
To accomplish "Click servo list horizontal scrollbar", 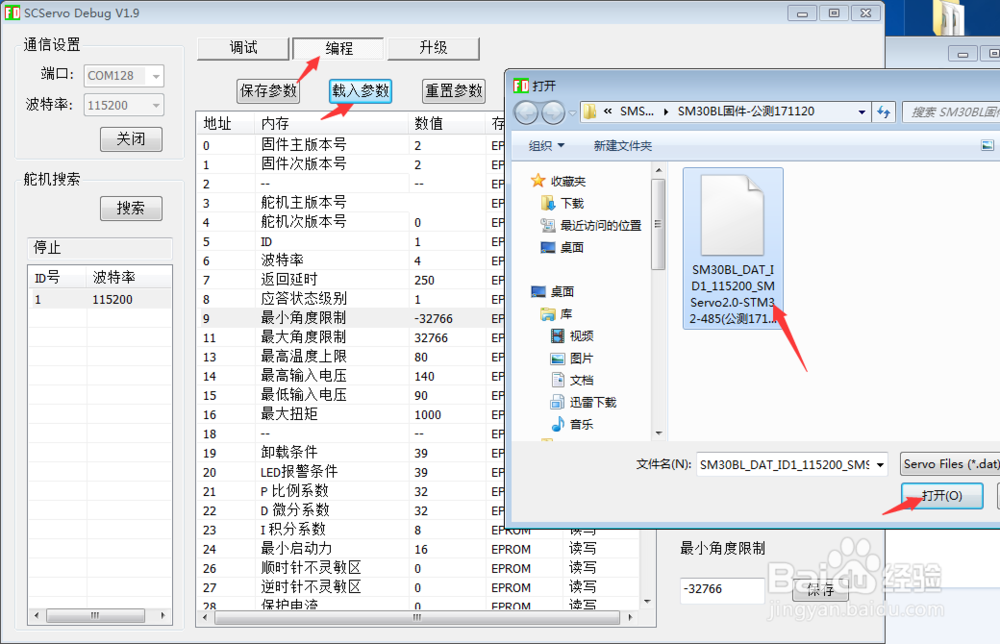I will point(95,615).
